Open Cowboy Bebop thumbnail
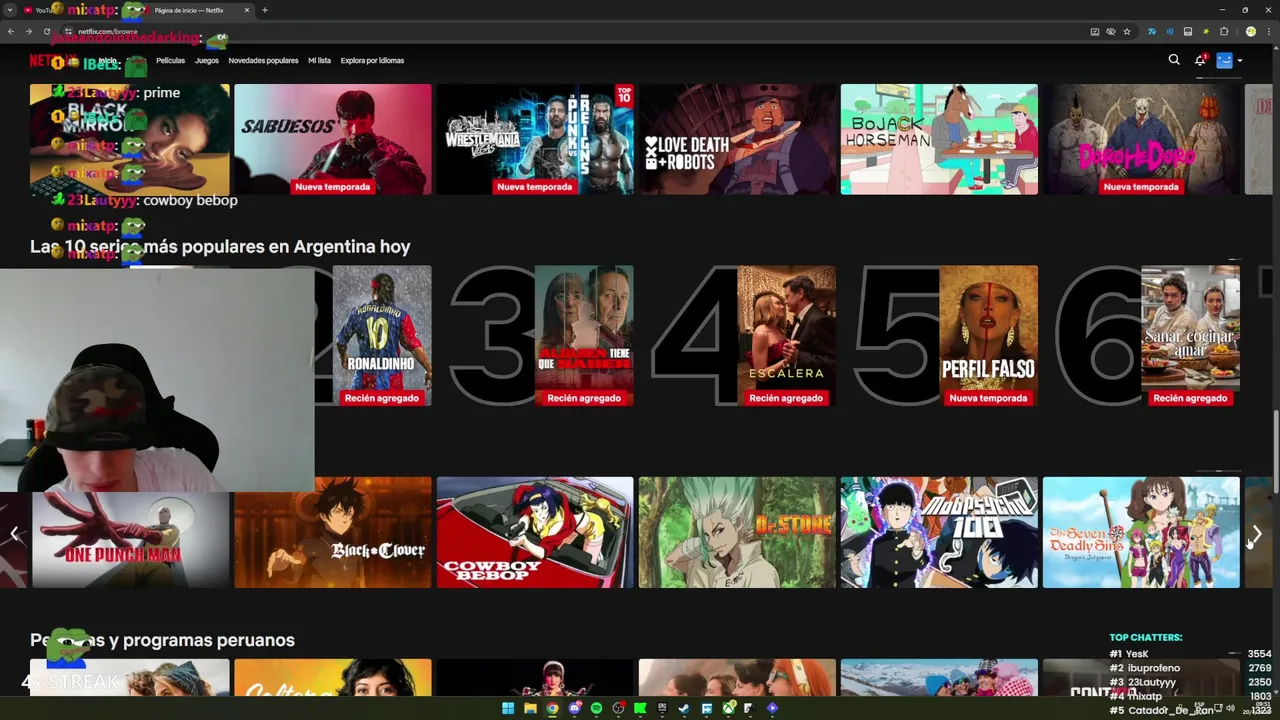 [534, 532]
